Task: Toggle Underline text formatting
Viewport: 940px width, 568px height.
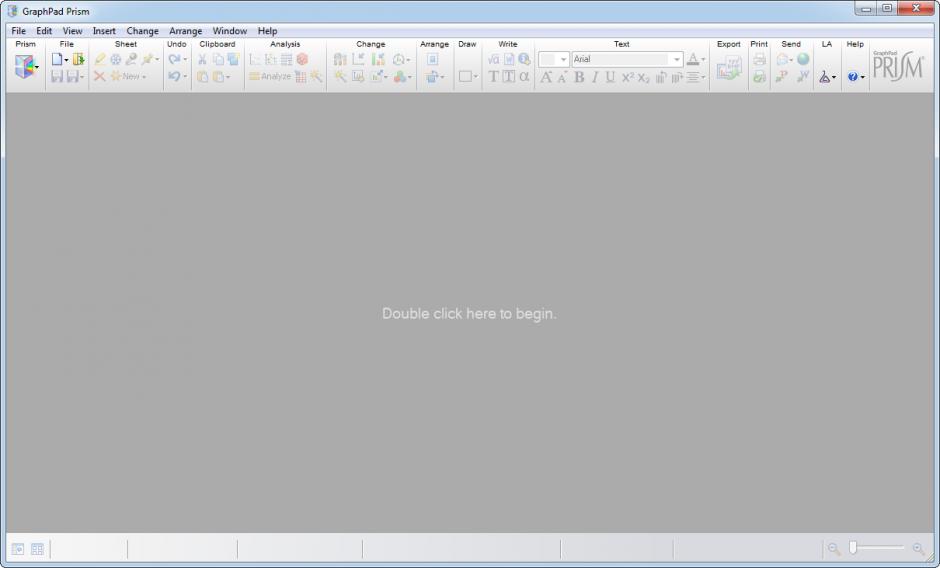Action: coord(610,77)
